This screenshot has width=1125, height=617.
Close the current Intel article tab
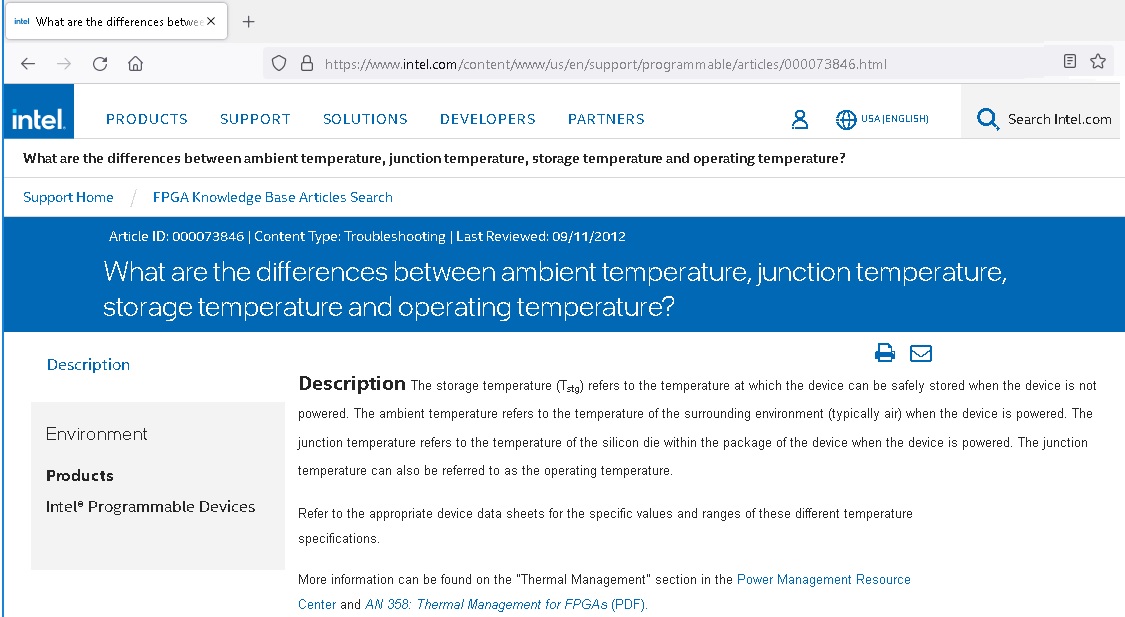[x=211, y=22]
